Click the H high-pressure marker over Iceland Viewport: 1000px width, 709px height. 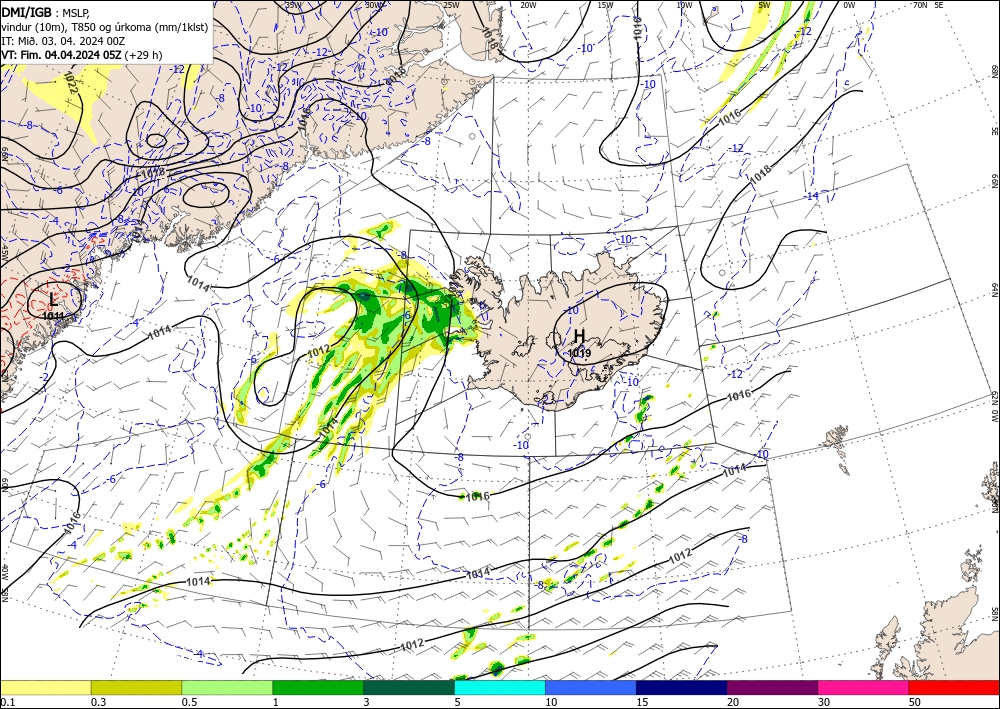pyautogui.click(x=579, y=336)
